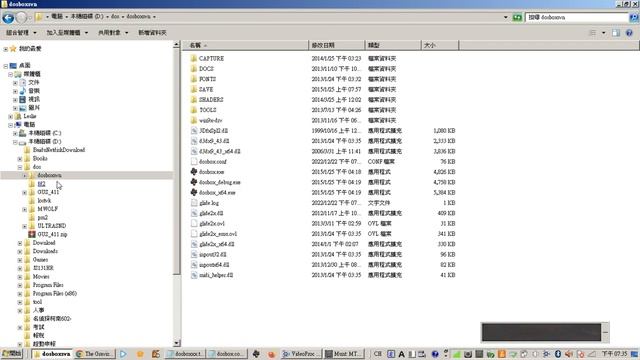The height and width of the screenshot is (360, 640).
Task: Click the Favorites star in navigation pane
Action: [x=13, y=49]
